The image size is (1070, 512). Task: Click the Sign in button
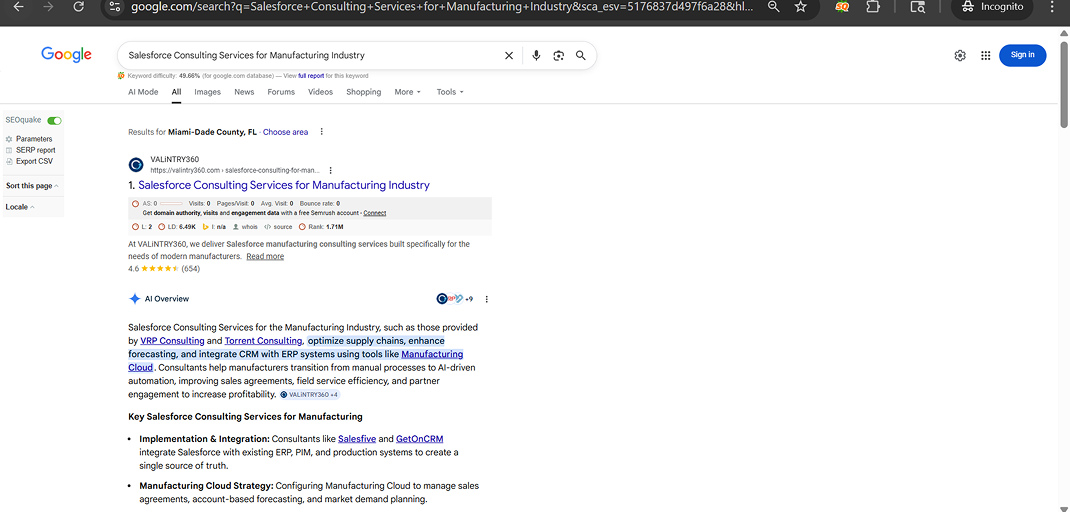[x=1022, y=55]
